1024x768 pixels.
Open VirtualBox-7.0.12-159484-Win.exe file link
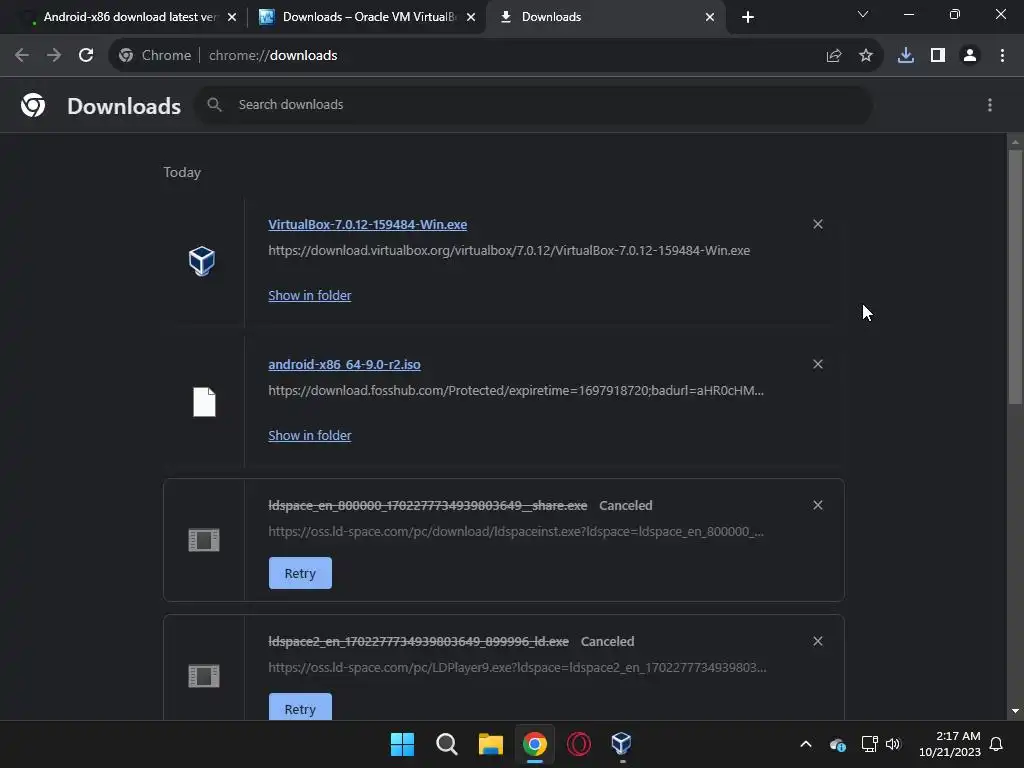coord(368,224)
